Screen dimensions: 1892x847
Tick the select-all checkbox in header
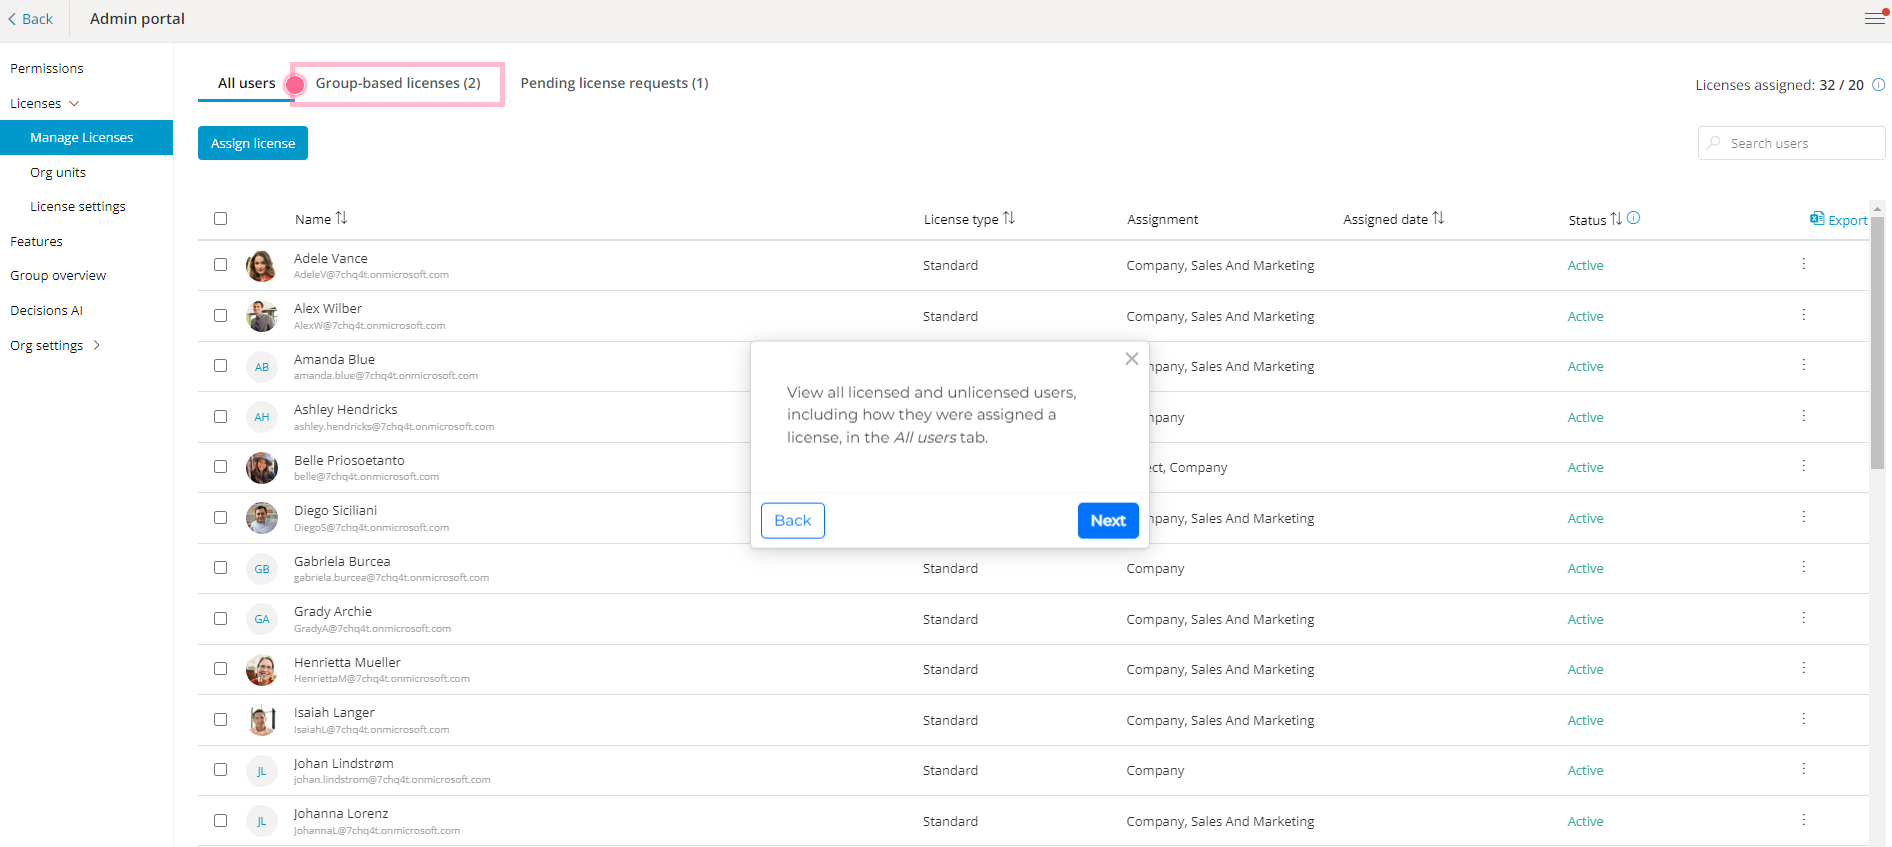[x=220, y=218]
